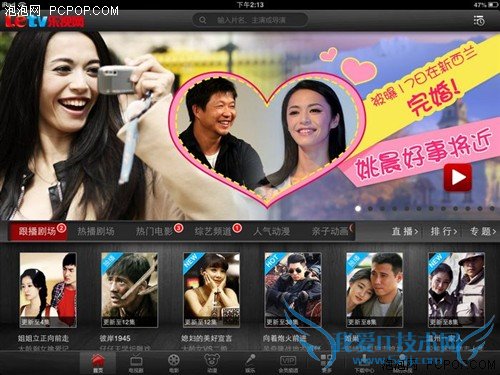Screen dimensions: 500x375
Task: Open the 直播 live section
Action: 405,231
